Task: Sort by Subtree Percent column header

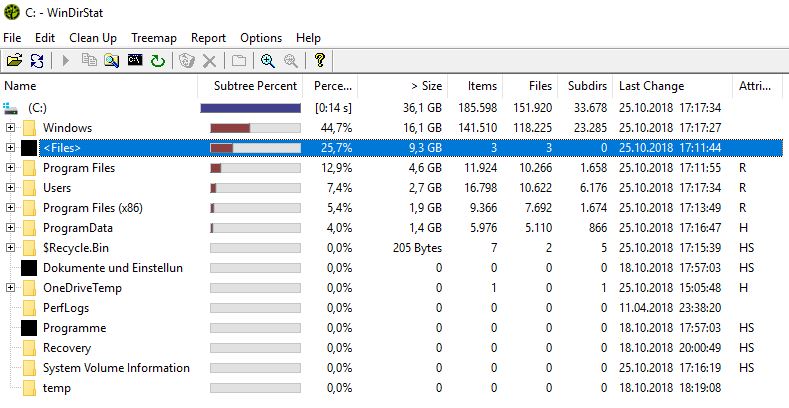Action: point(251,86)
